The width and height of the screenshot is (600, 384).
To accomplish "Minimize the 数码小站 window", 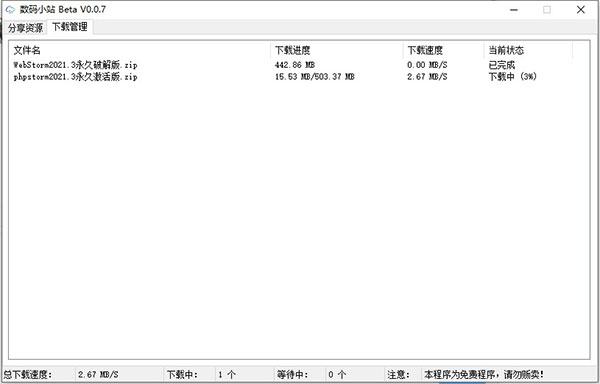I will [x=514, y=10].
